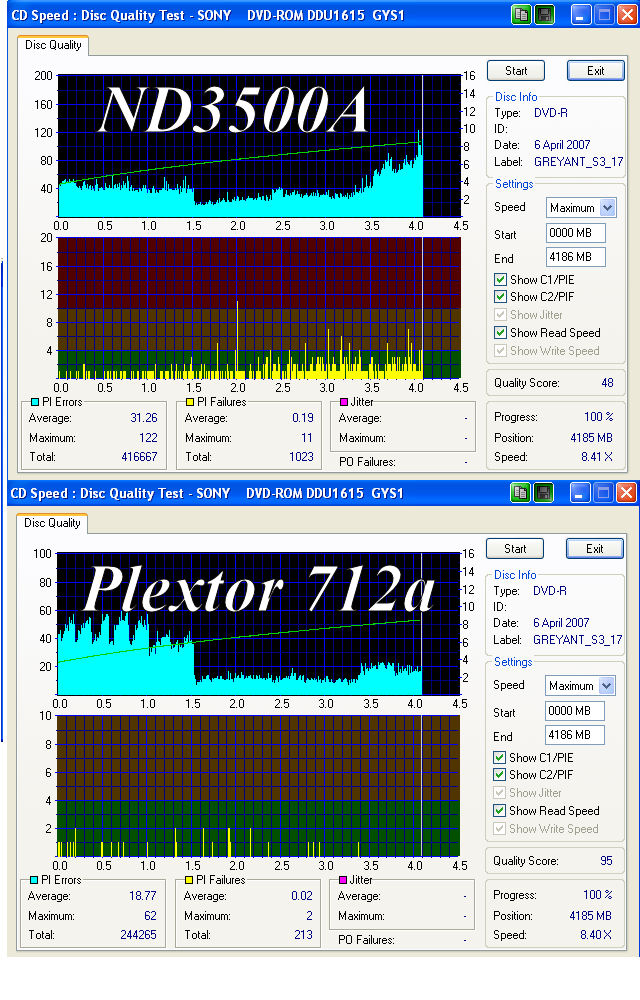Click PI Errors average value 18.77
The width and height of the screenshot is (640, 1000).
point(143,896)
